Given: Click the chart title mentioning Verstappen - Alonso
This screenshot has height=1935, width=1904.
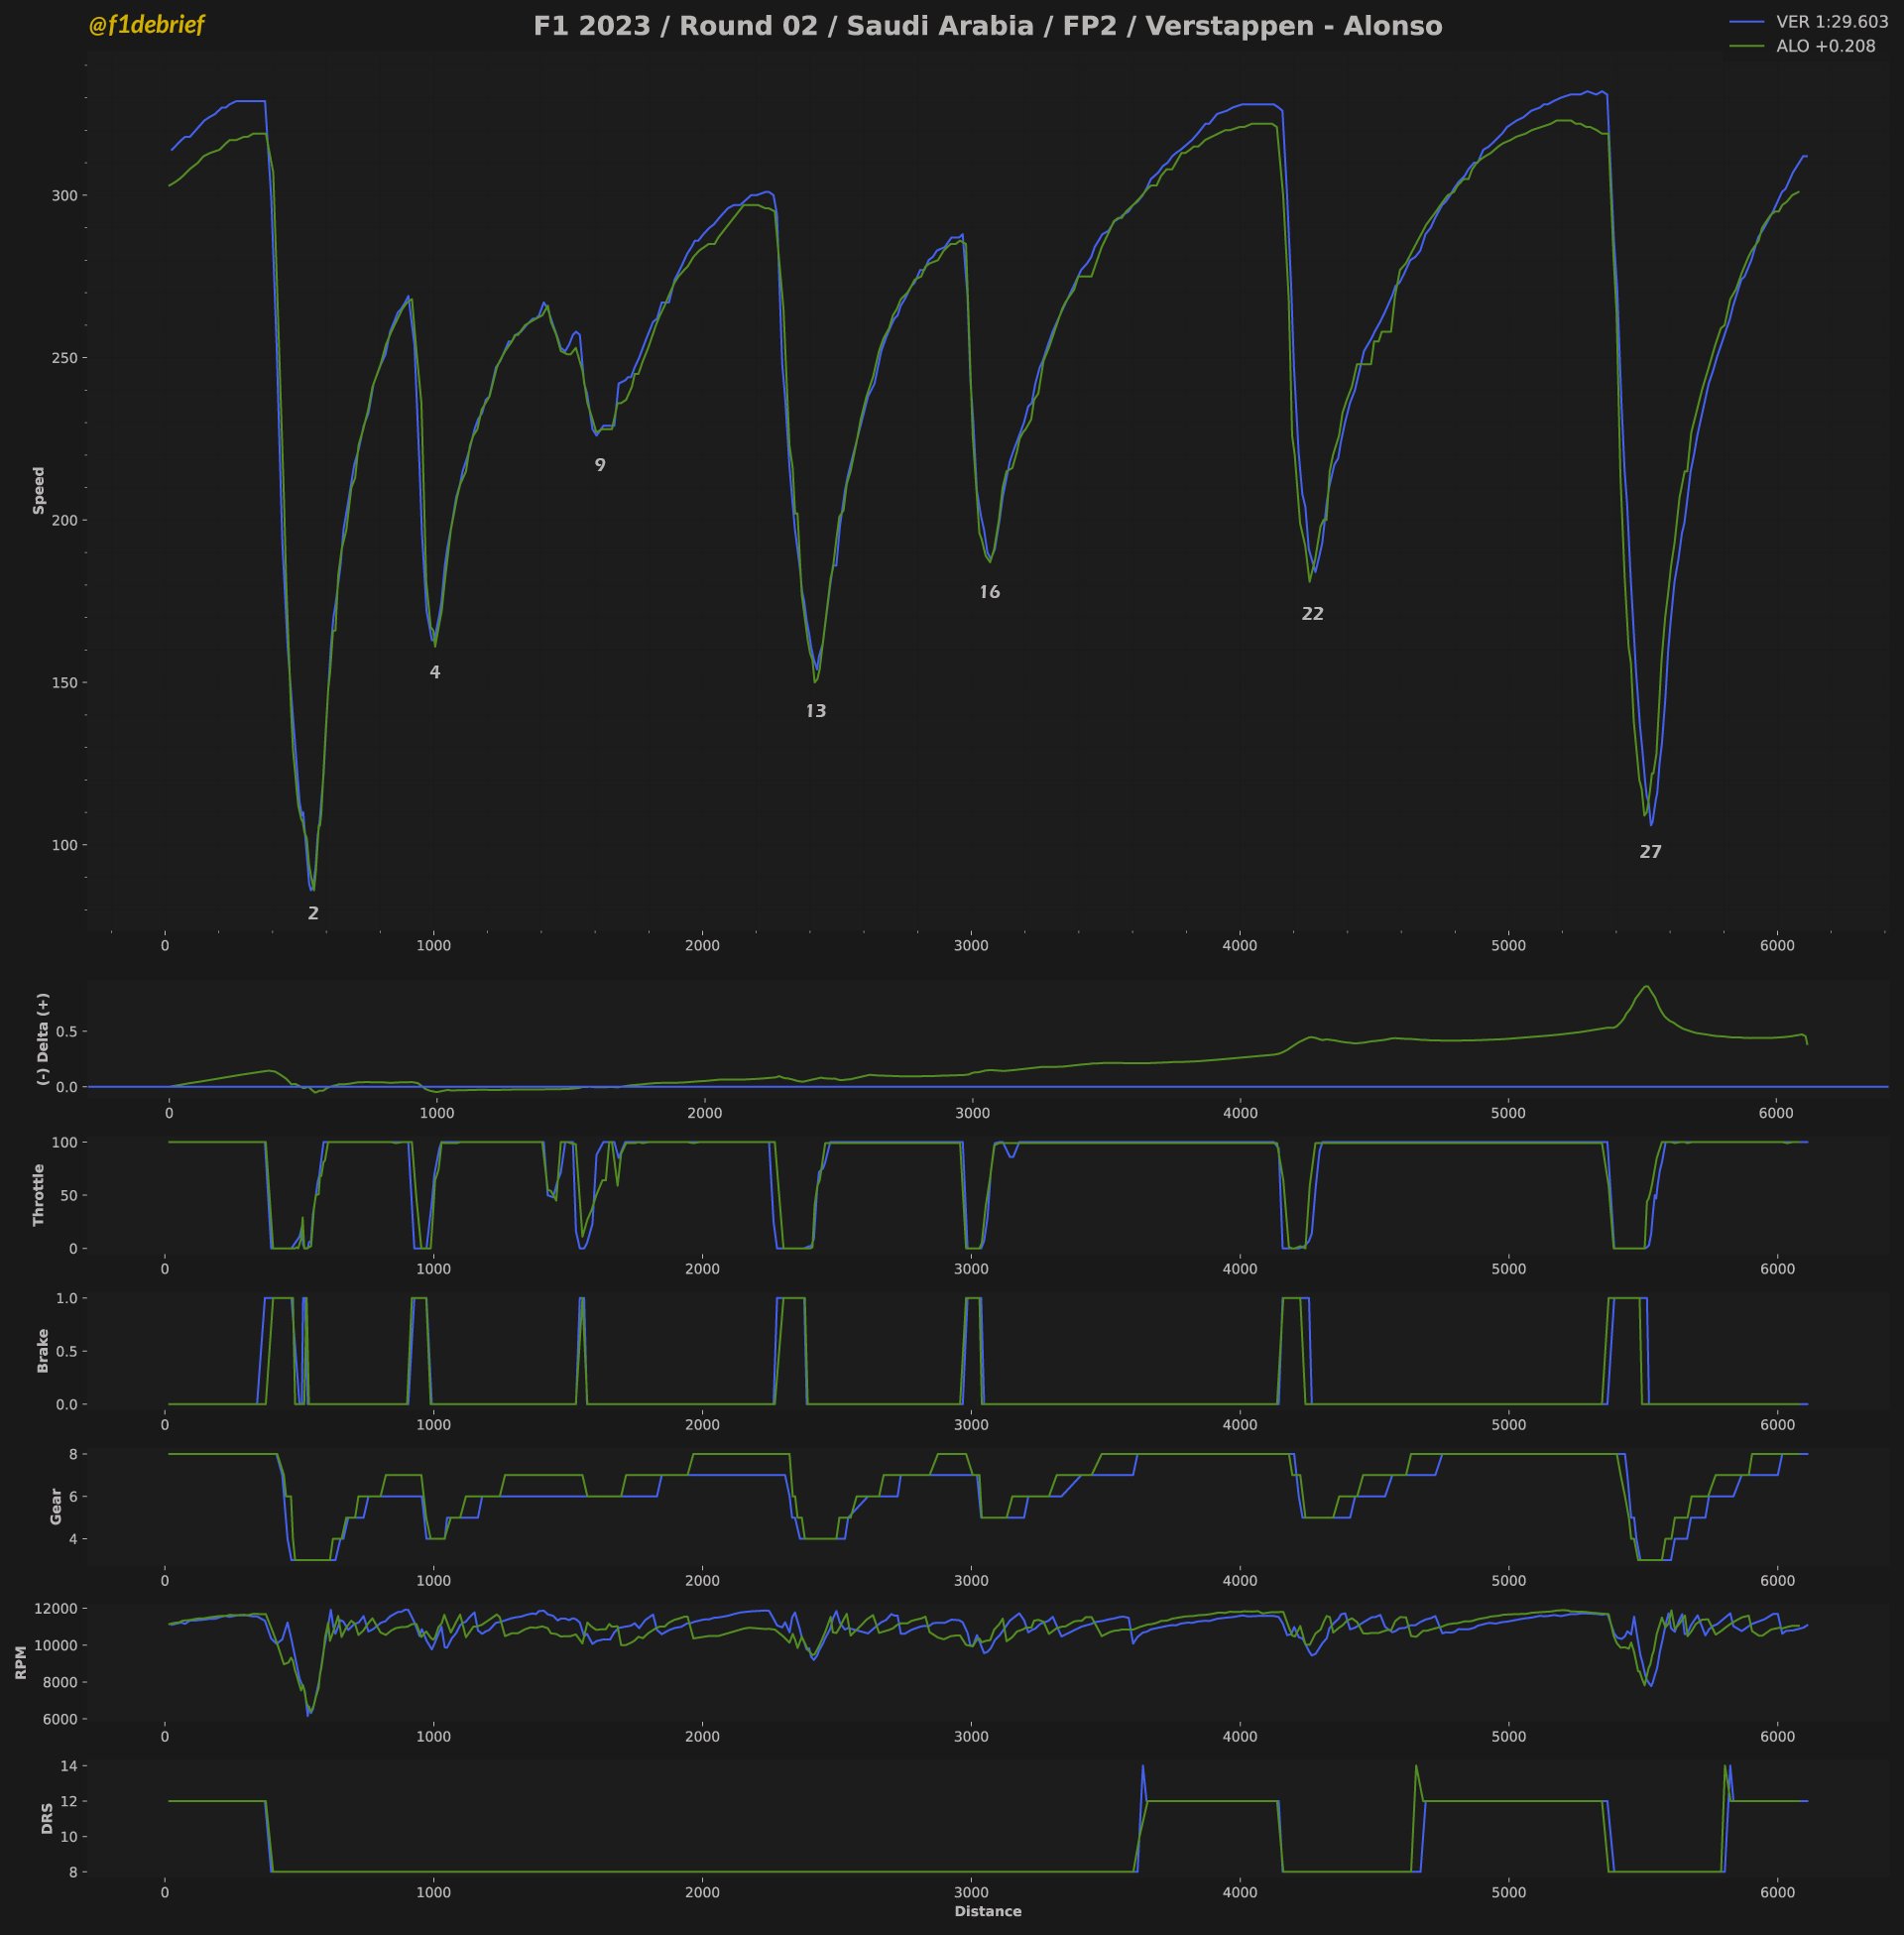Looking at the screenshot, I should (x=987, y=27).
